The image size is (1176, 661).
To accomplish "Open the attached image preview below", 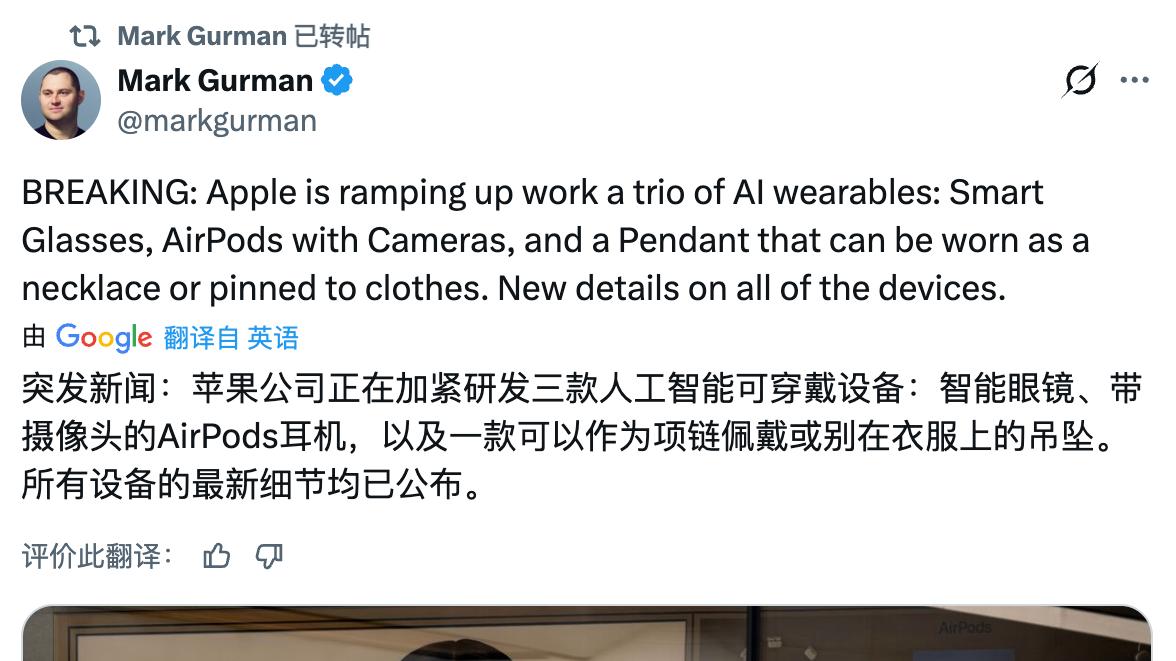I will (x=586, y=632).
